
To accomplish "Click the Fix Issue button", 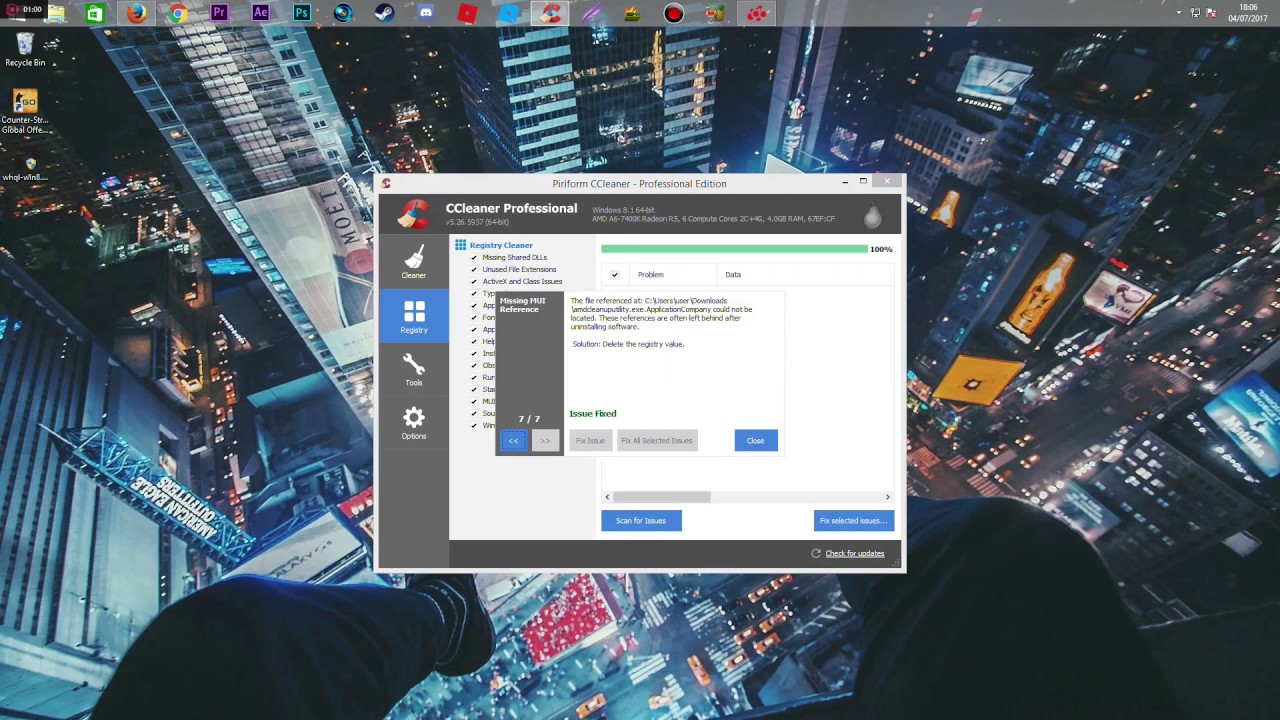I will (x=590, y=440).
